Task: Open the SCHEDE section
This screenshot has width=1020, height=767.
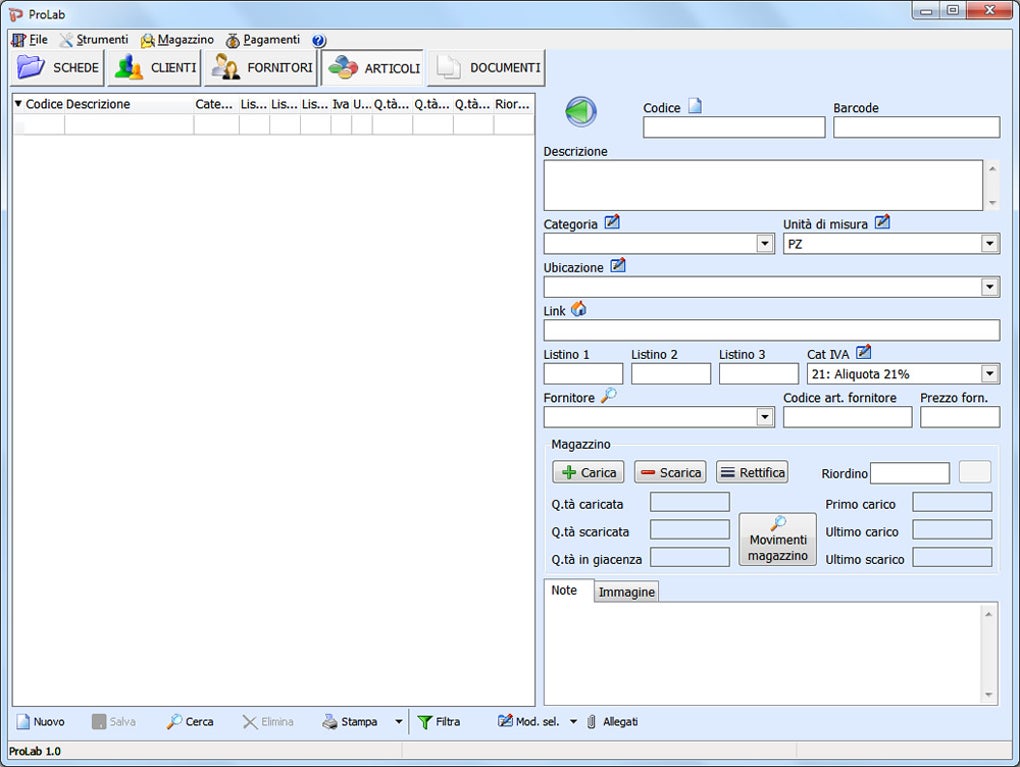Action: coord(57,68)
